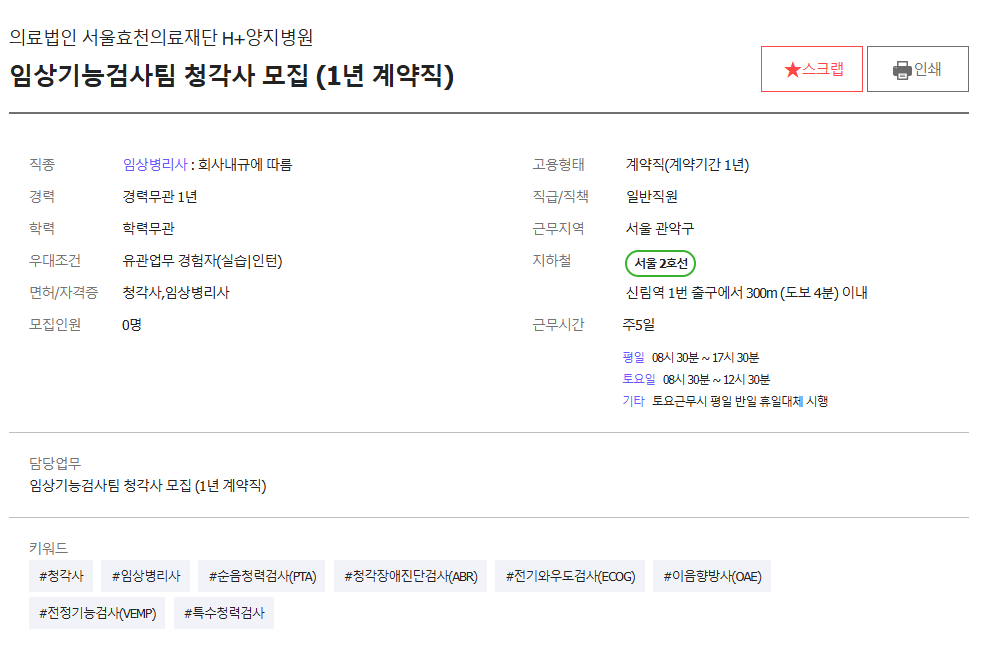Open the #청각사 keyword tag
The width and height of the screenshot is (992, 649).
point(61,576)
